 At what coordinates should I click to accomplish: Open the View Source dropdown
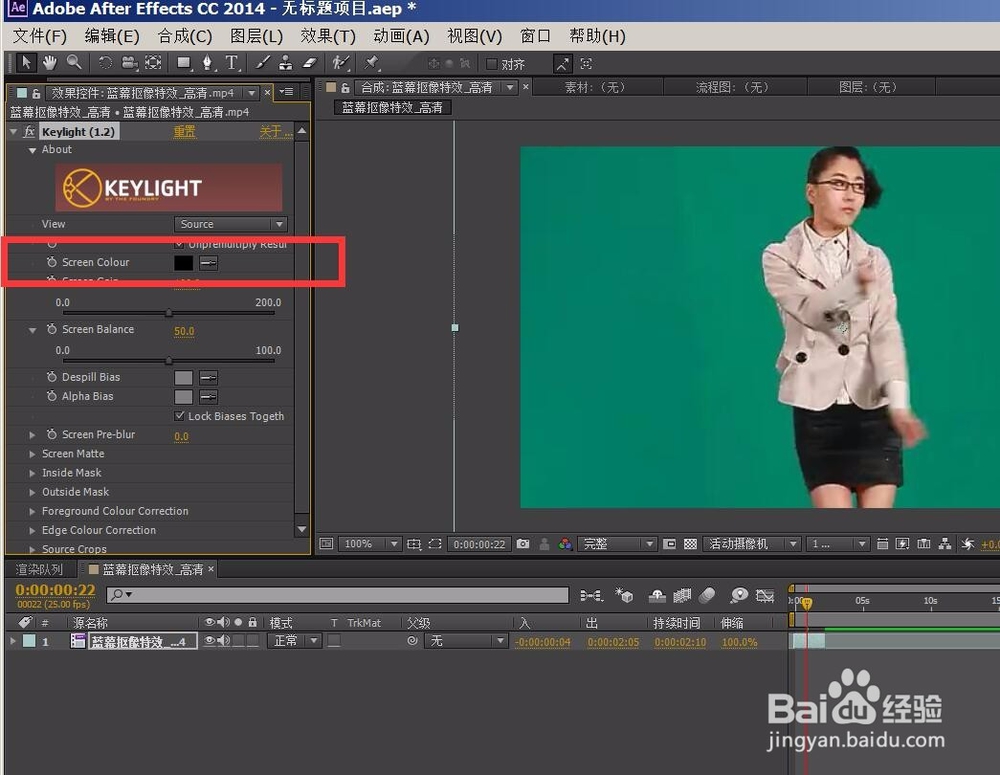point(231,224)
